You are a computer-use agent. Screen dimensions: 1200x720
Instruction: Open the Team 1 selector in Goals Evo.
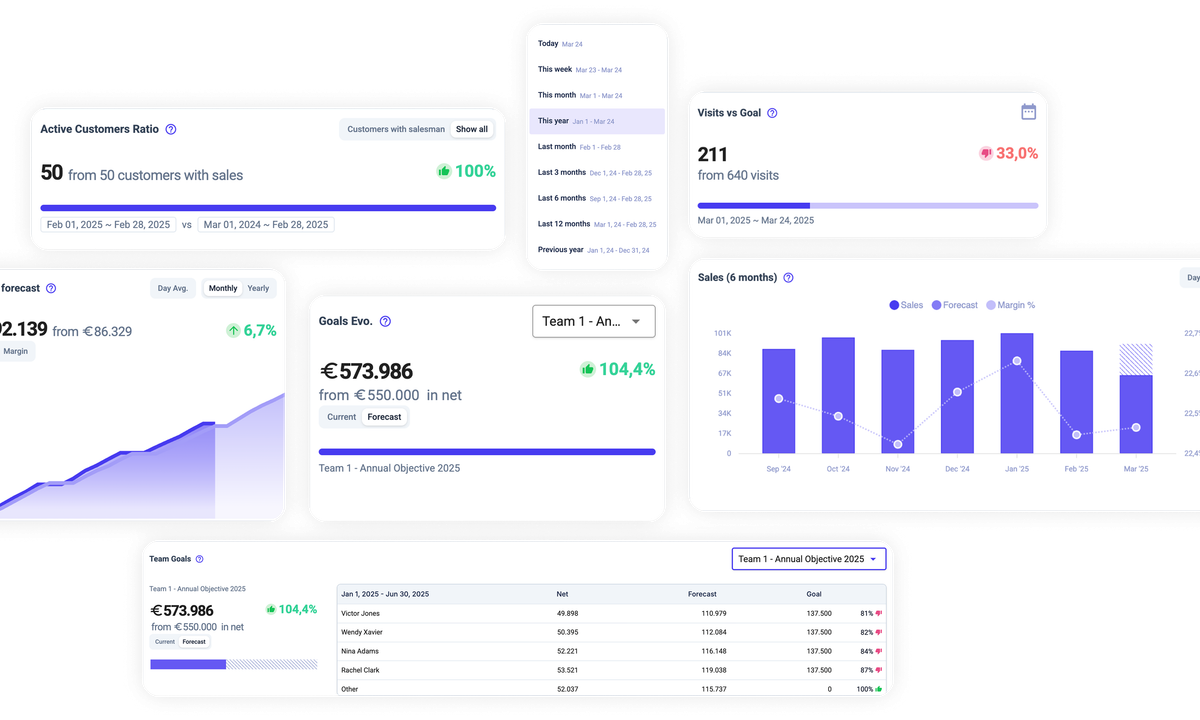(593, 321)
